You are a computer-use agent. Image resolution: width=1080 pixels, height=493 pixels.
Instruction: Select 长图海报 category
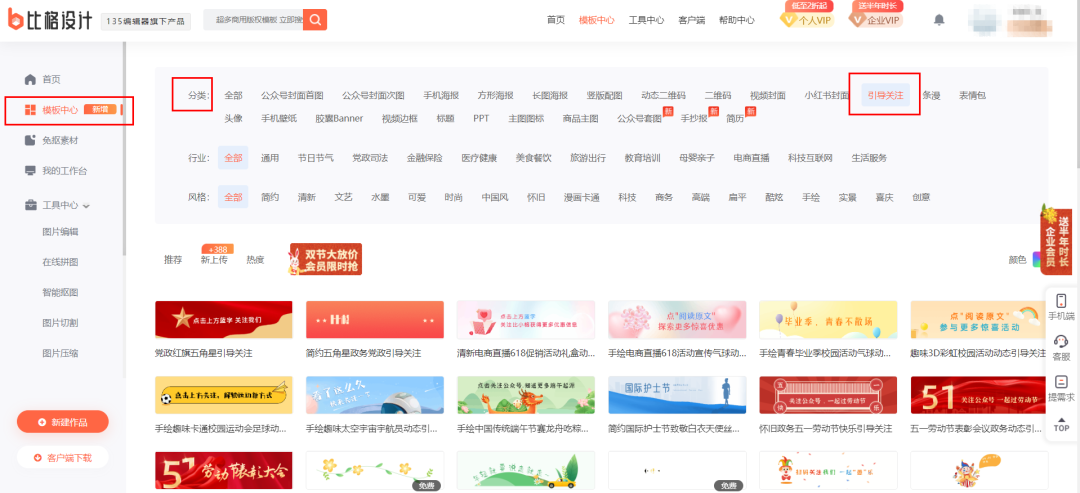550,96
